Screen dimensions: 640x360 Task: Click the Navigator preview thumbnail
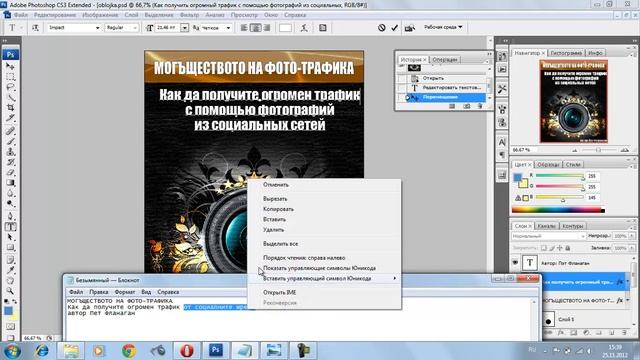[x=573, y=101]
